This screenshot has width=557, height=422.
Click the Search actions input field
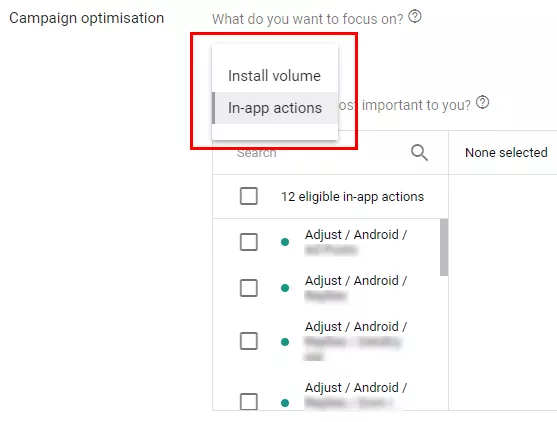pos(320,153)
